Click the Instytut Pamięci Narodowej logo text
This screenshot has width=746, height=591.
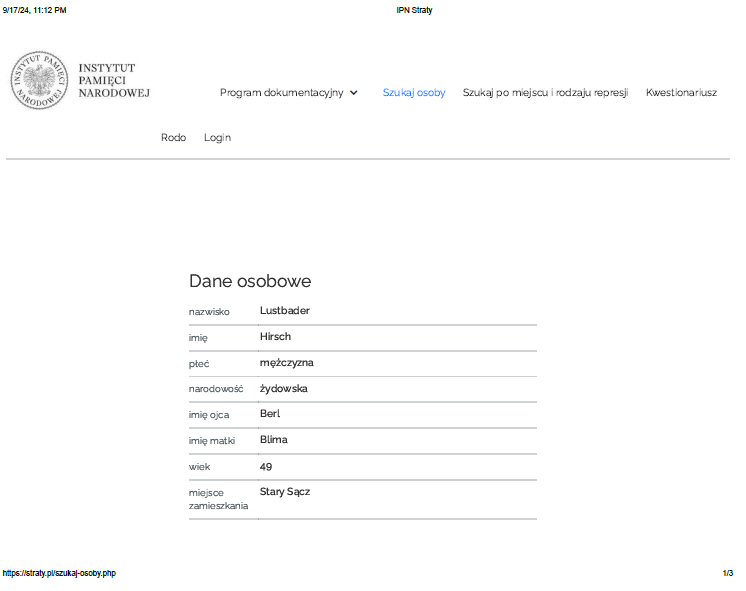pos(113,80)
